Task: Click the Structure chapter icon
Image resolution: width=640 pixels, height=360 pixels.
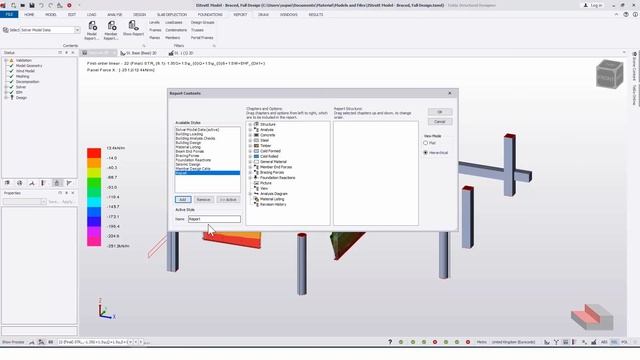Action: pos(256,124)
